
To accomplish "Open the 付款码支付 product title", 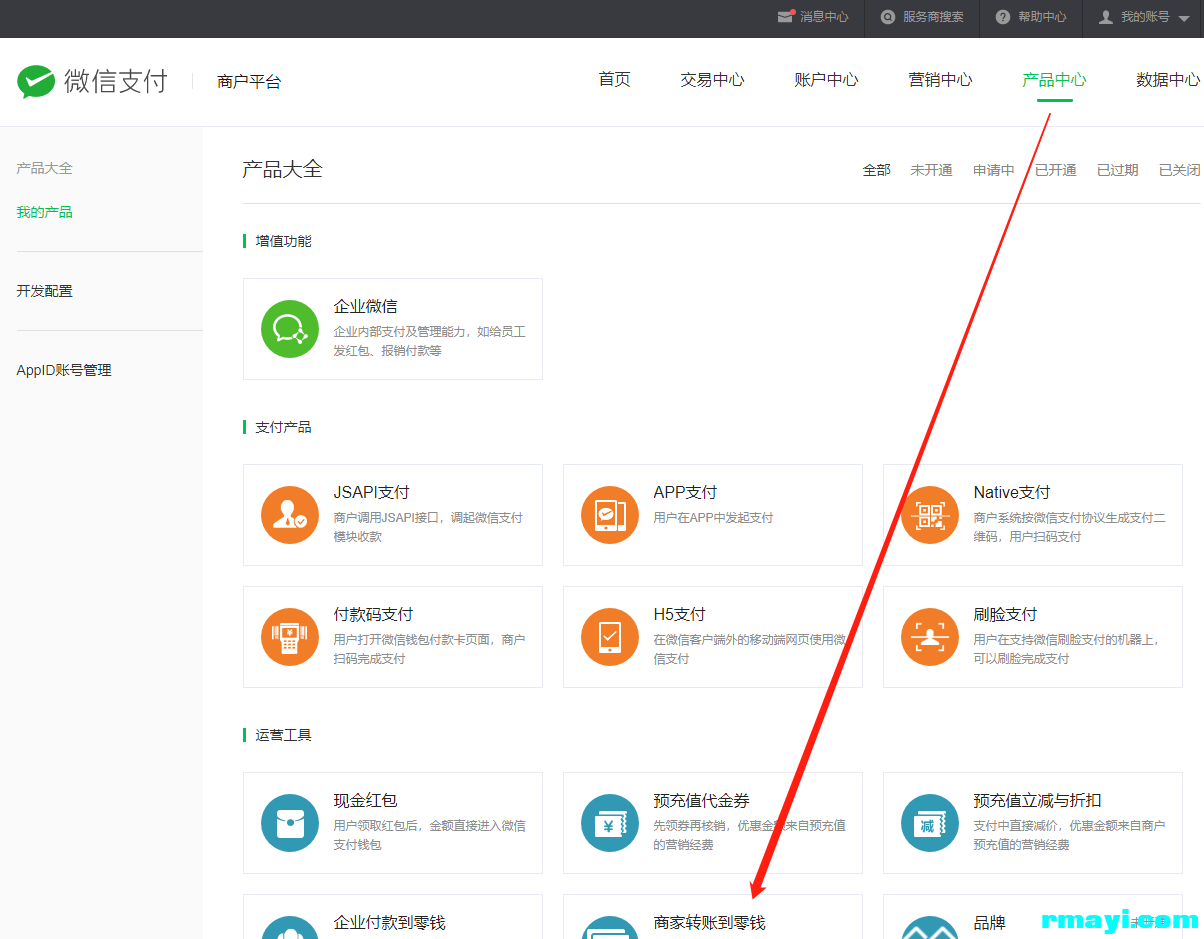I will tap(373, 614).
